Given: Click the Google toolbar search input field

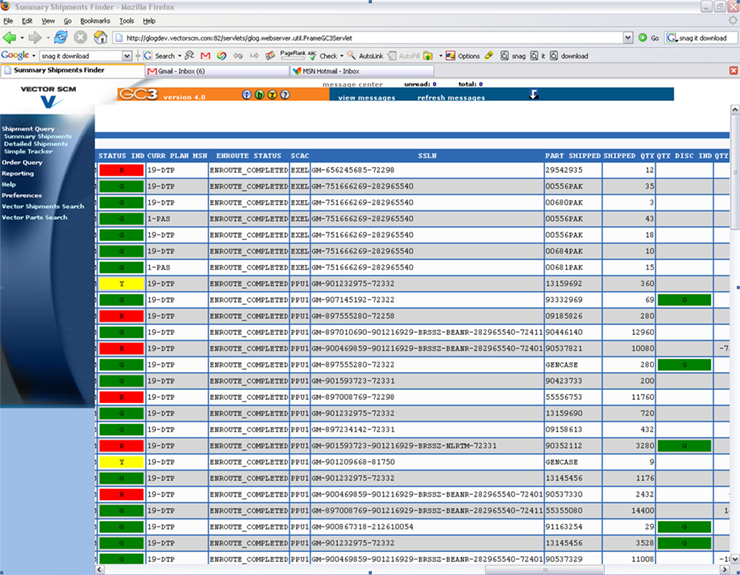Looking at the screenshot, I should (x=81, y=56).
